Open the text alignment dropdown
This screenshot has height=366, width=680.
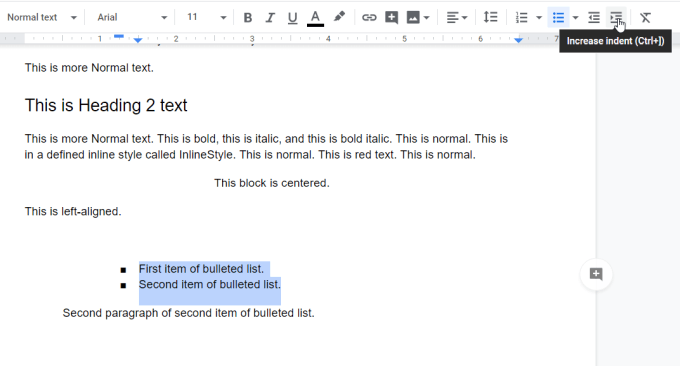point(457,18)
